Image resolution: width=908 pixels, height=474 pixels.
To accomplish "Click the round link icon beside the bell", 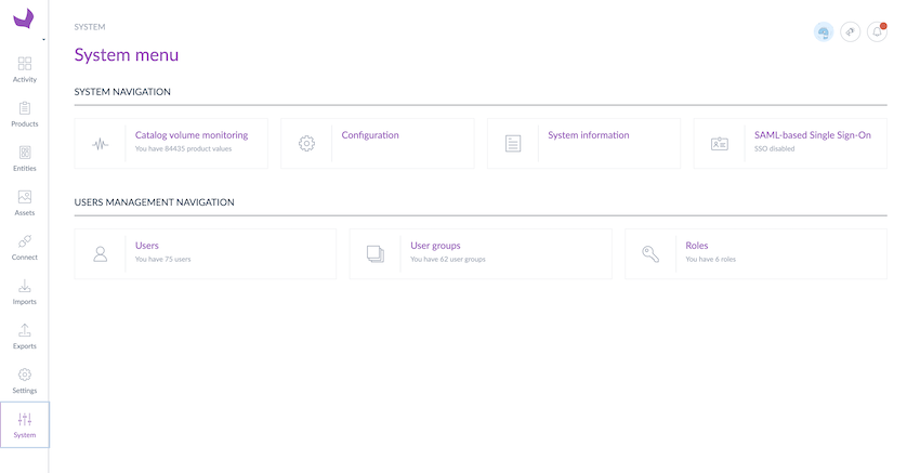I will click(x=850, y=32).
